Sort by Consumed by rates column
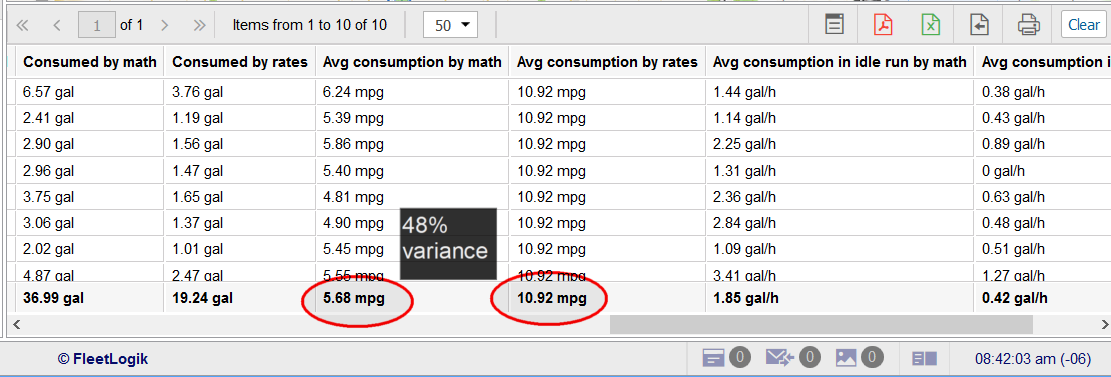Image resolution: width=1111 pixels, height=377 pixels. tap(240, 62)
